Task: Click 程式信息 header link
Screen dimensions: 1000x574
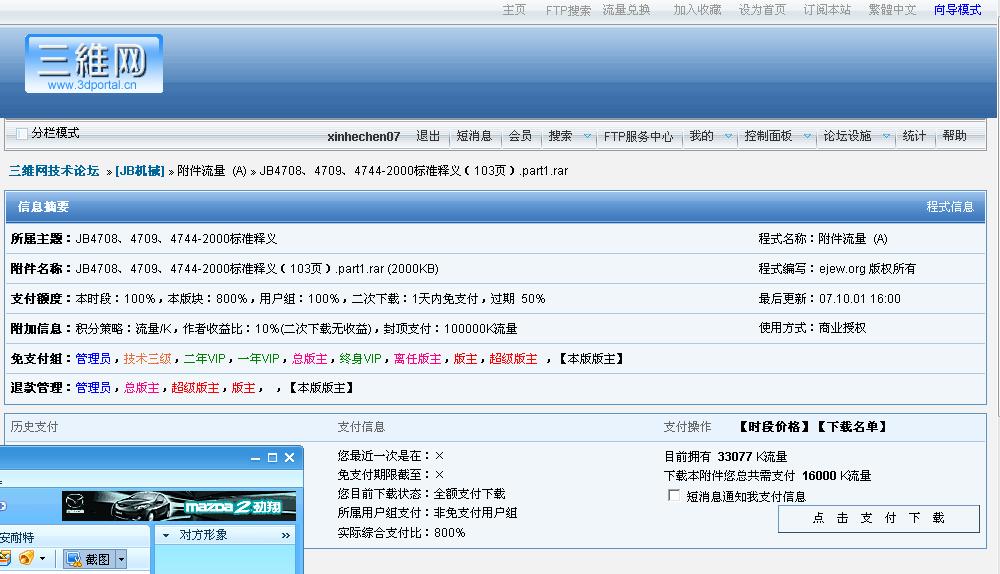Action: click(x=950, y=207)
